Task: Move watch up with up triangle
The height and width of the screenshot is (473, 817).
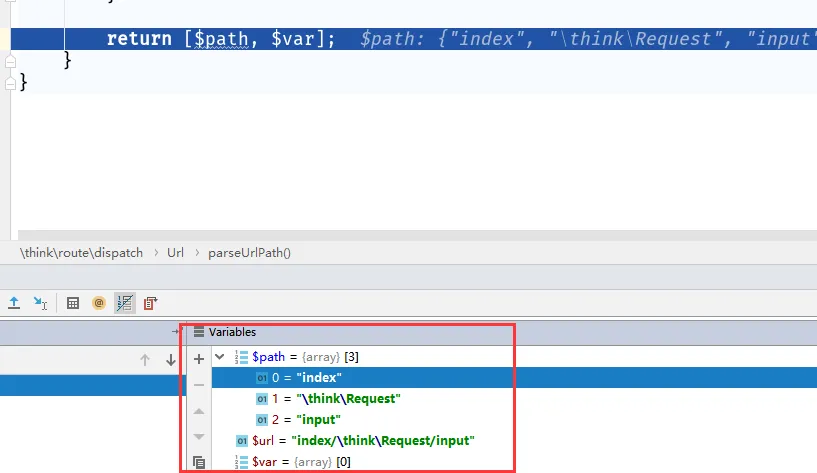Action: coord(198,411)
